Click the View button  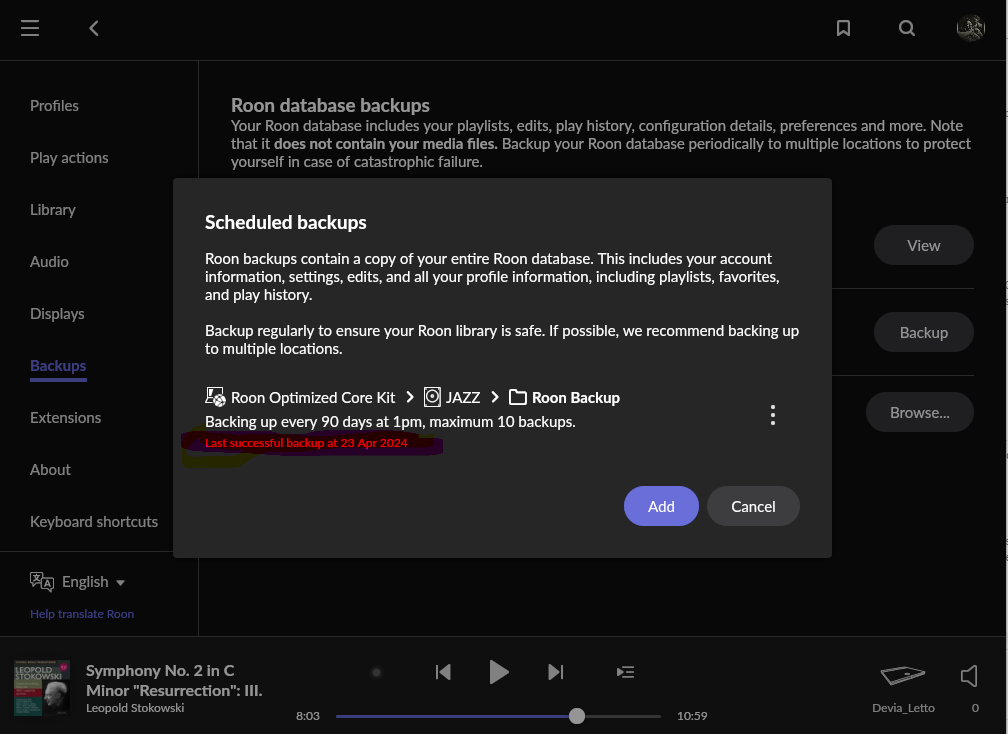923,245
